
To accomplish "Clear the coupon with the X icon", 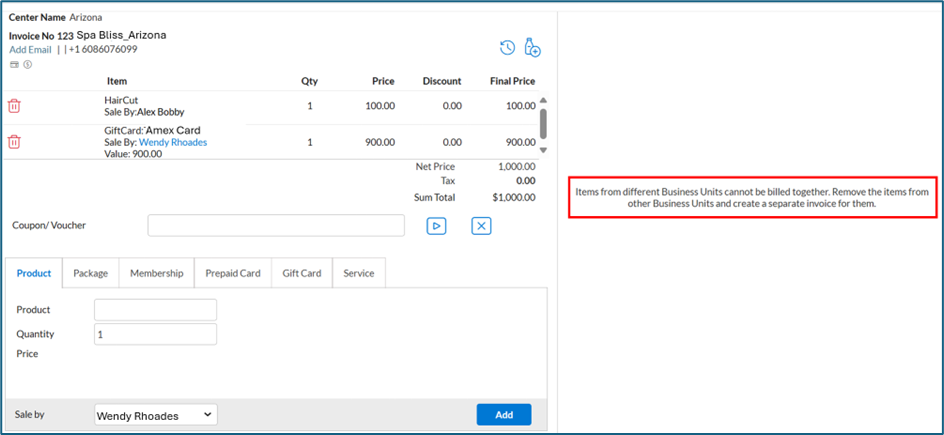I will pos(481,226).
